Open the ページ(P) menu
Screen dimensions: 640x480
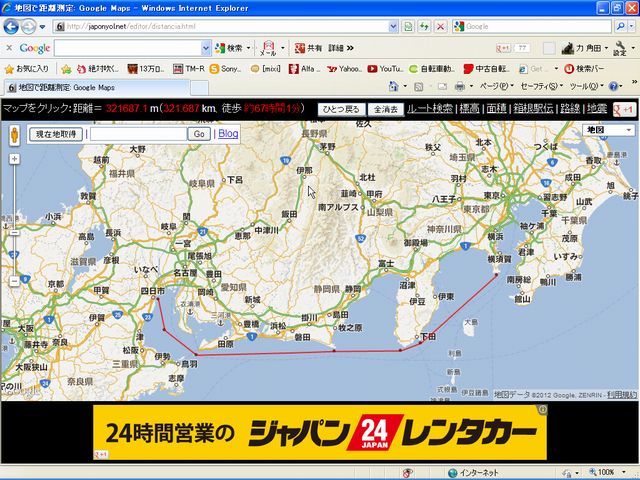click(x=496, y=86)
